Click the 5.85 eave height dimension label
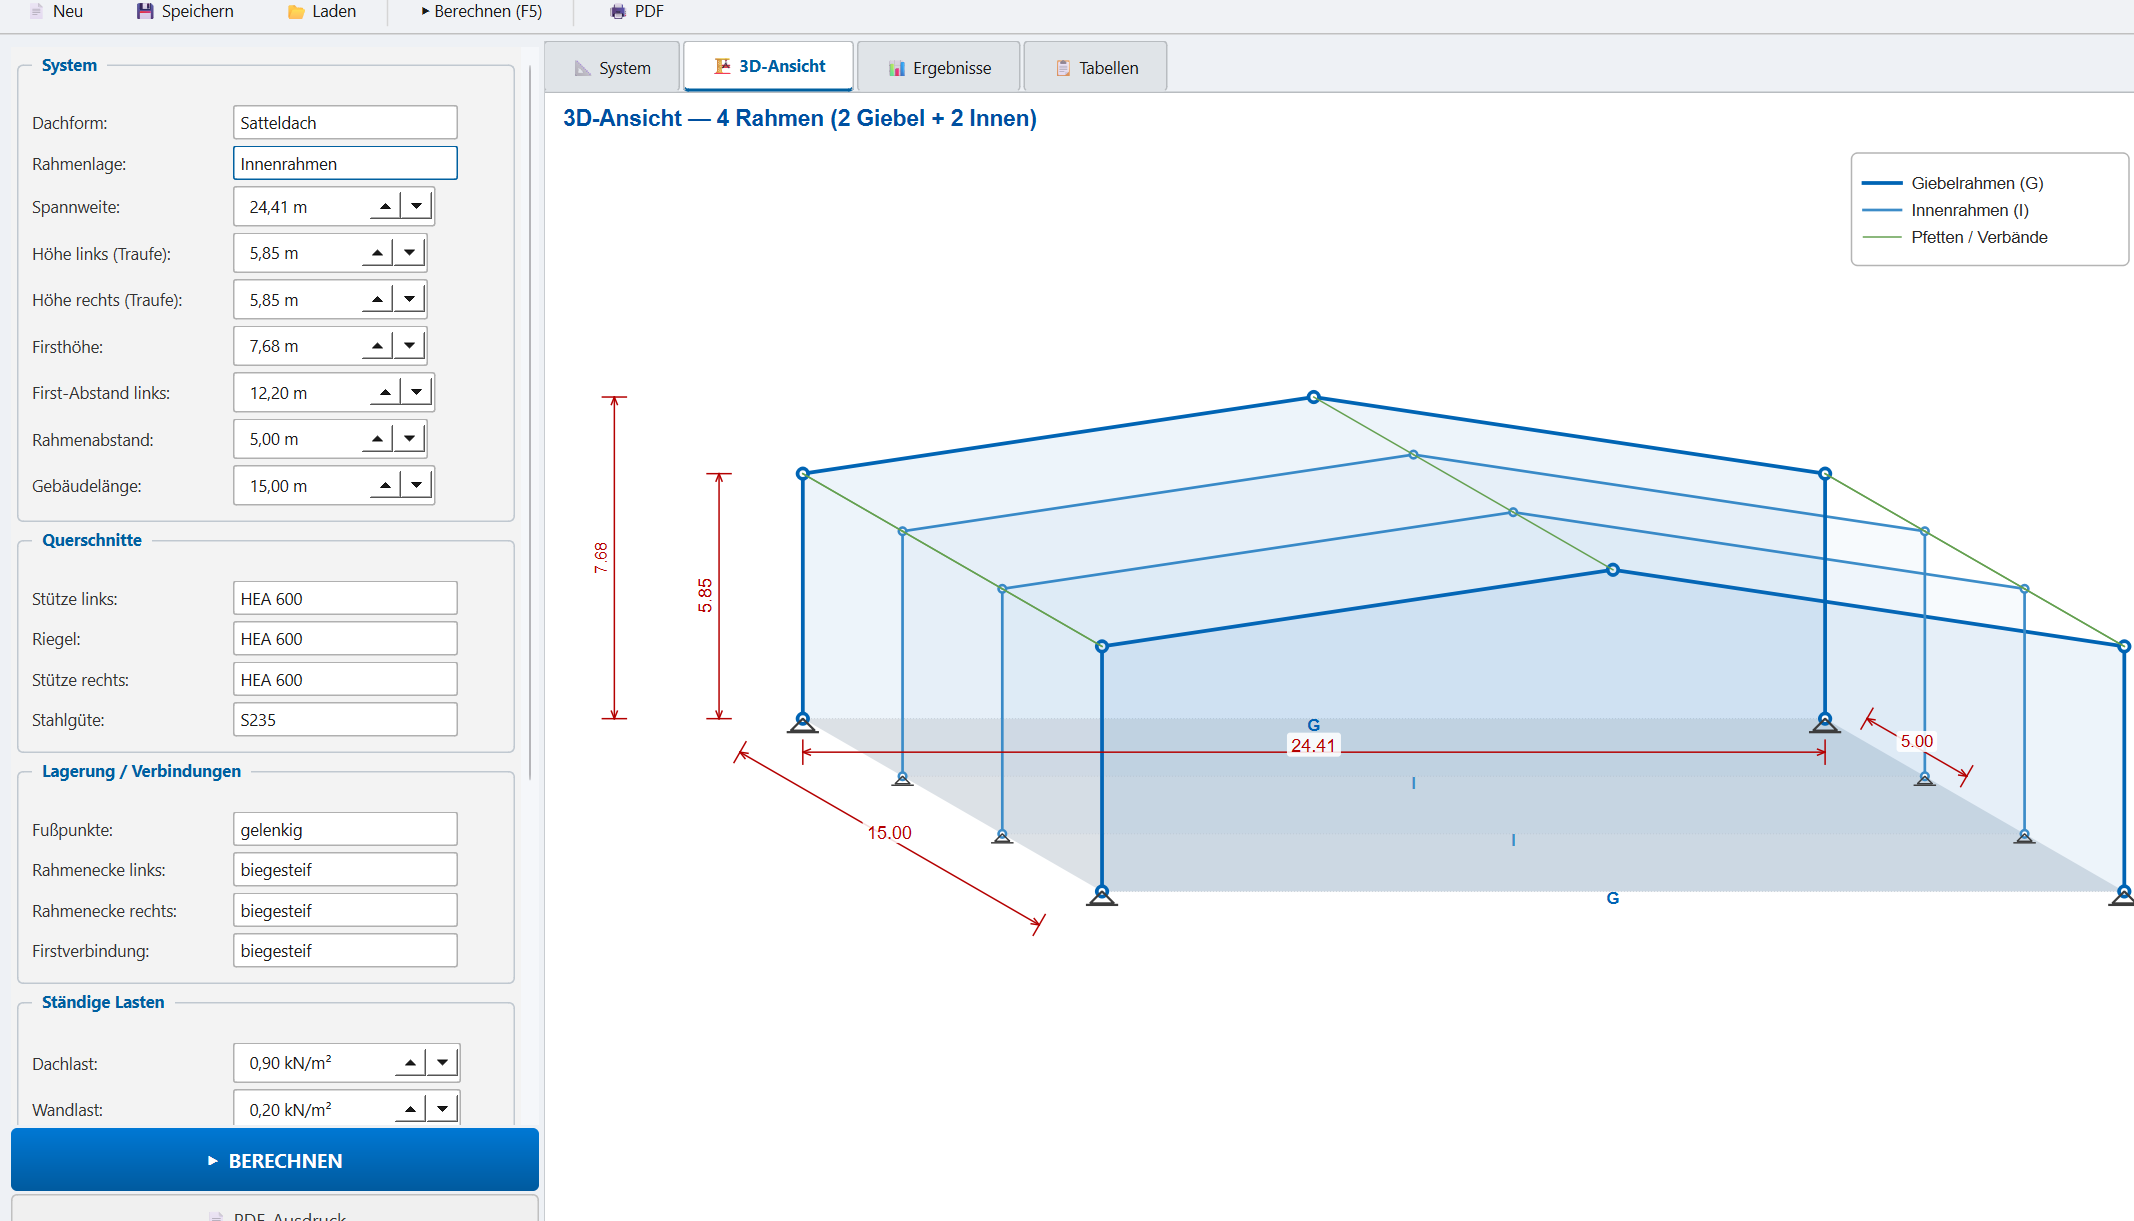The width and height of the screenshot is (2134, 1221). [705, 595]
